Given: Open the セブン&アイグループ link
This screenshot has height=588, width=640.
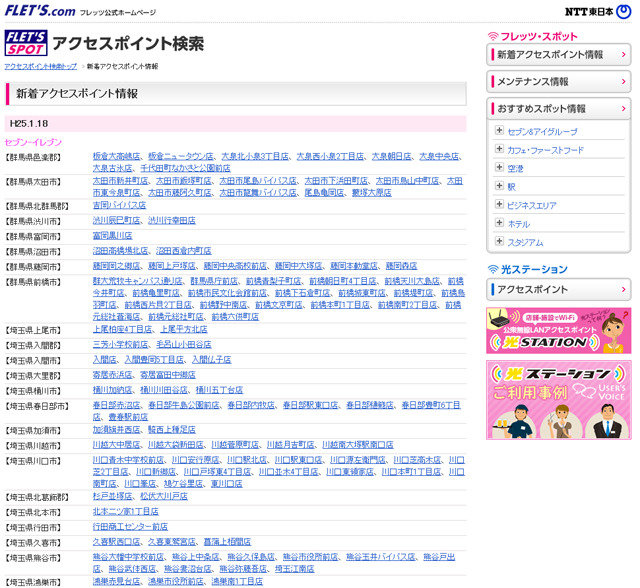Looking at the screenshot, I should [542, 132].
